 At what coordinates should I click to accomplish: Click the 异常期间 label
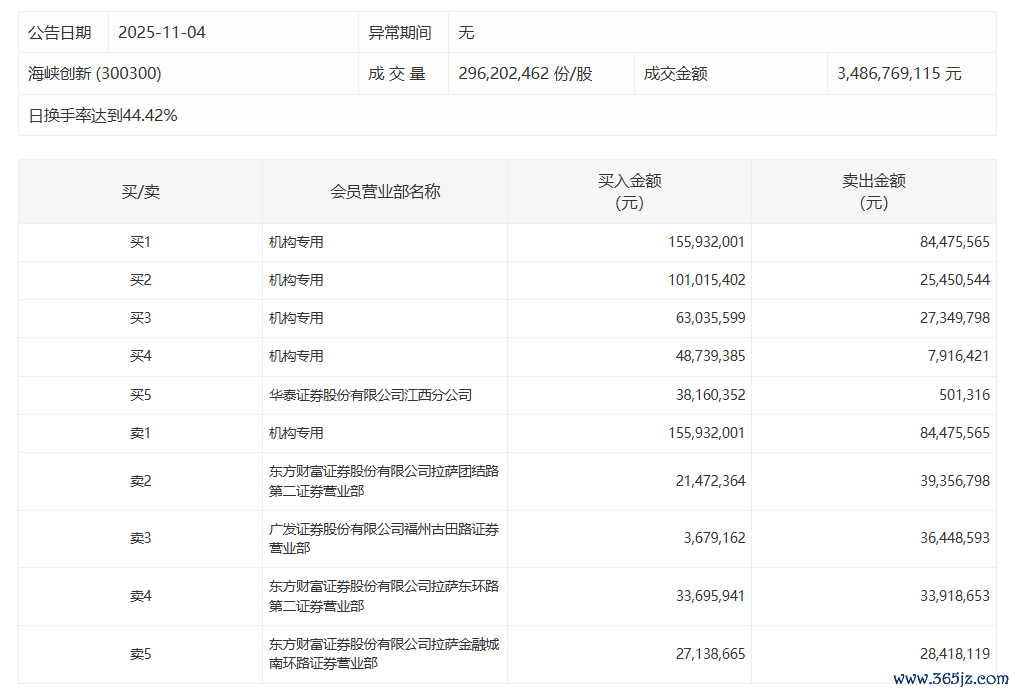[x=400, y=32]
